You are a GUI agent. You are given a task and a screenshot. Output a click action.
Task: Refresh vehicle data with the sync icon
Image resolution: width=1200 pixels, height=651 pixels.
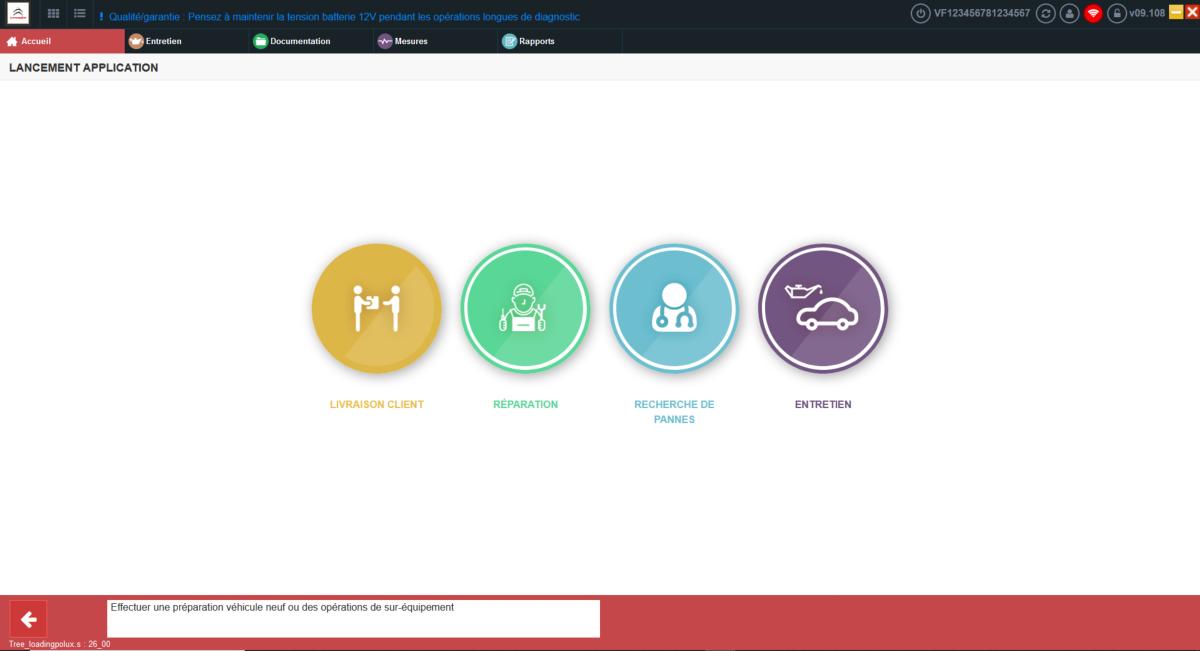point(1045,13)
